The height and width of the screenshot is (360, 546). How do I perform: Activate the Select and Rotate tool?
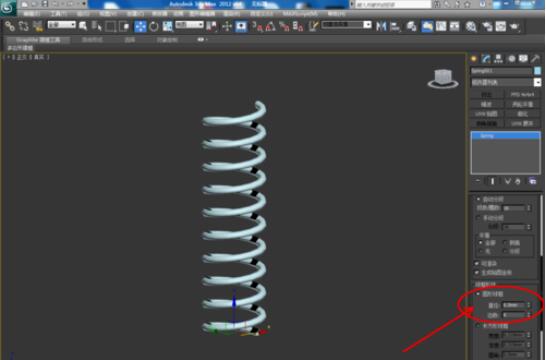[x=154, y=26]
